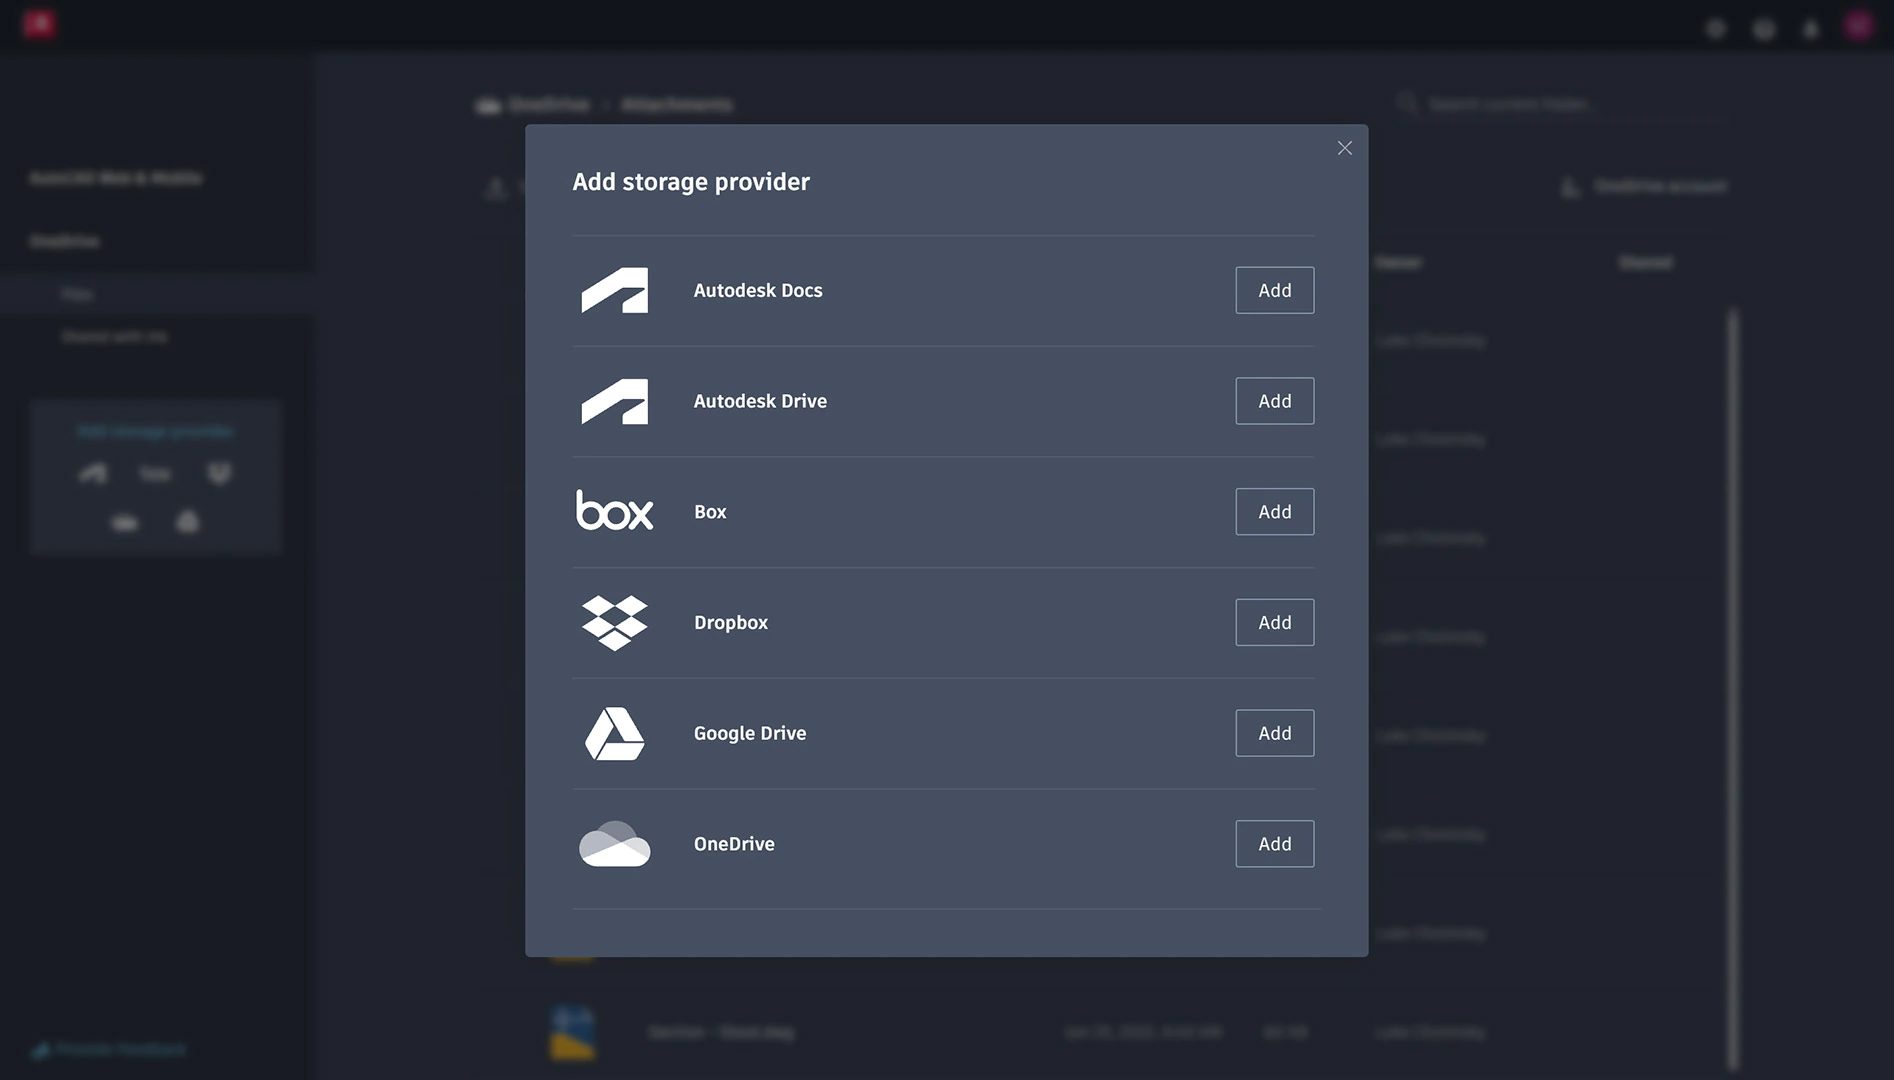Click the OneDrive cloud icon
The width and height of the screenshot is (1894, 1080).
click(614, 843)
